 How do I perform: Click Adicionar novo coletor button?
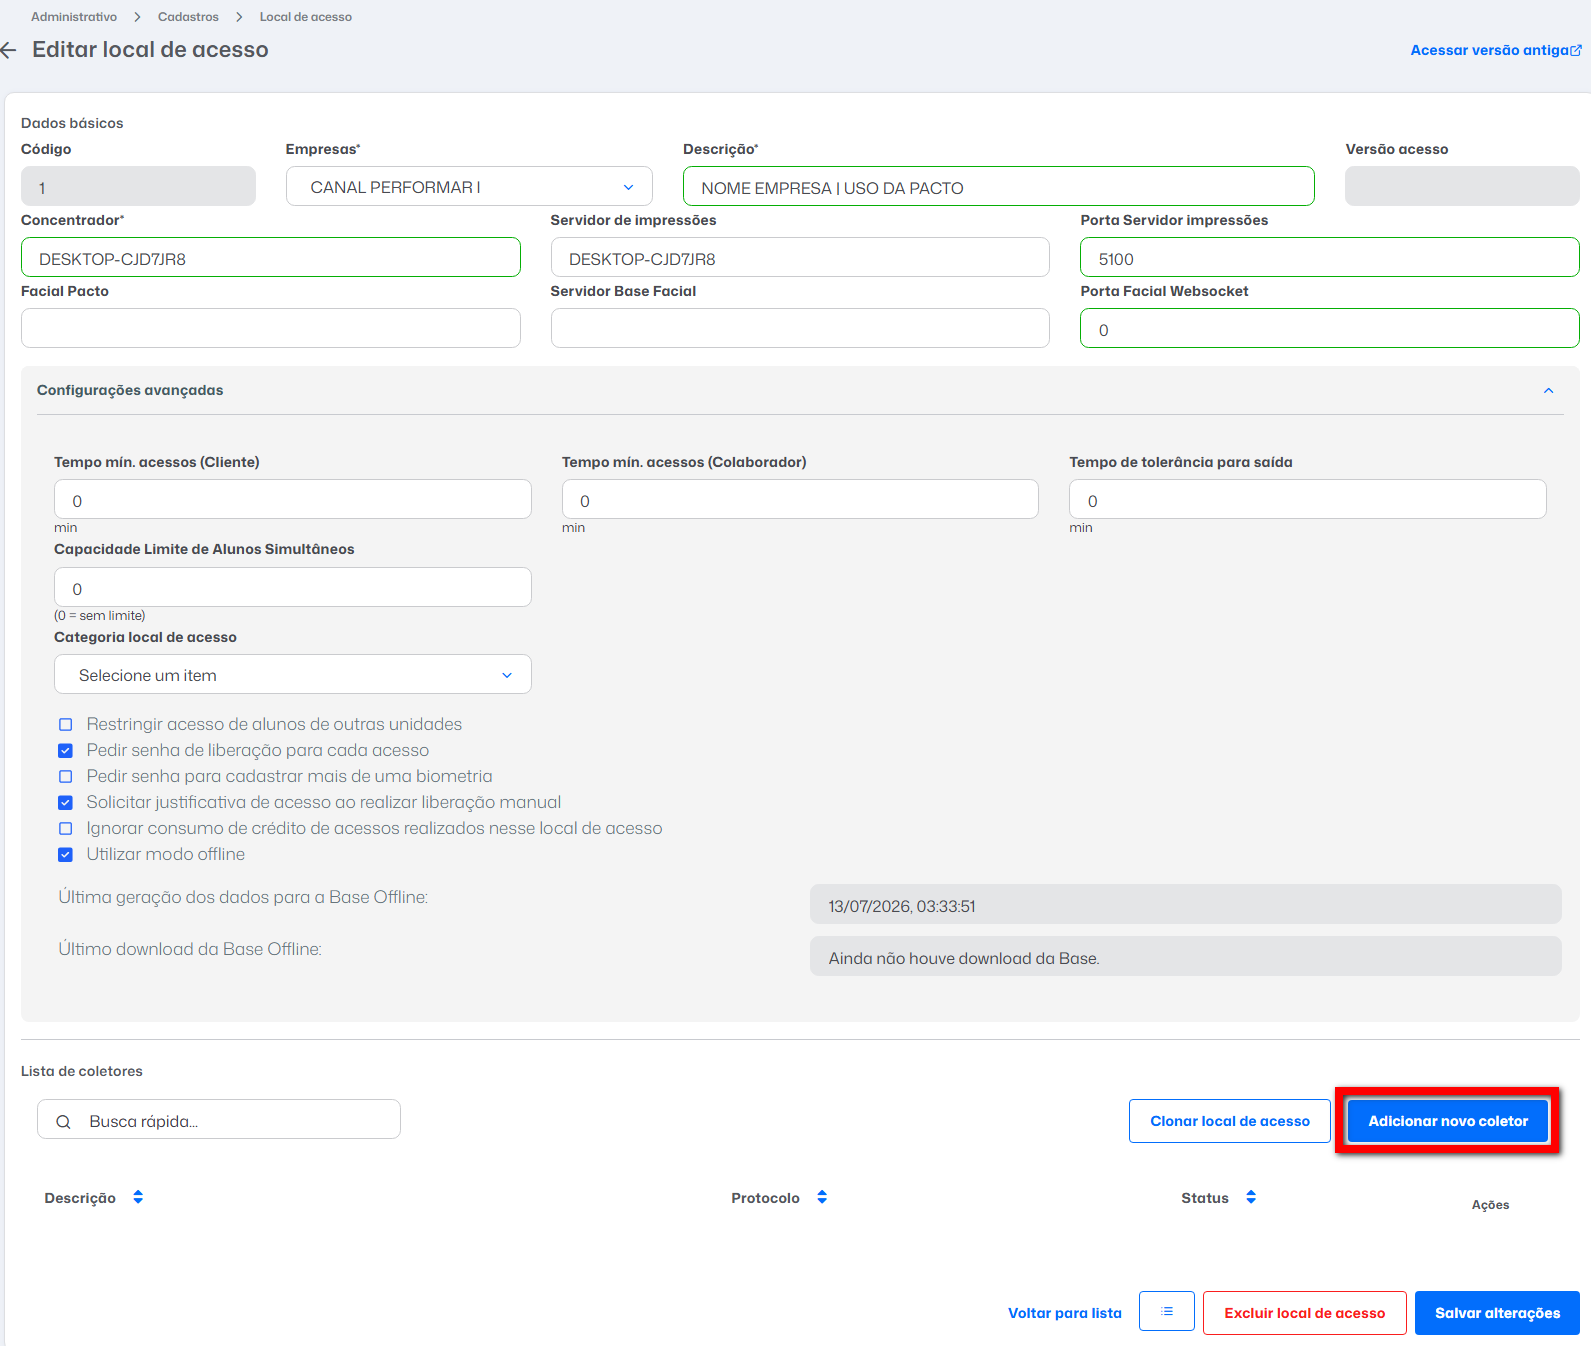[x=1448, y=1121]
